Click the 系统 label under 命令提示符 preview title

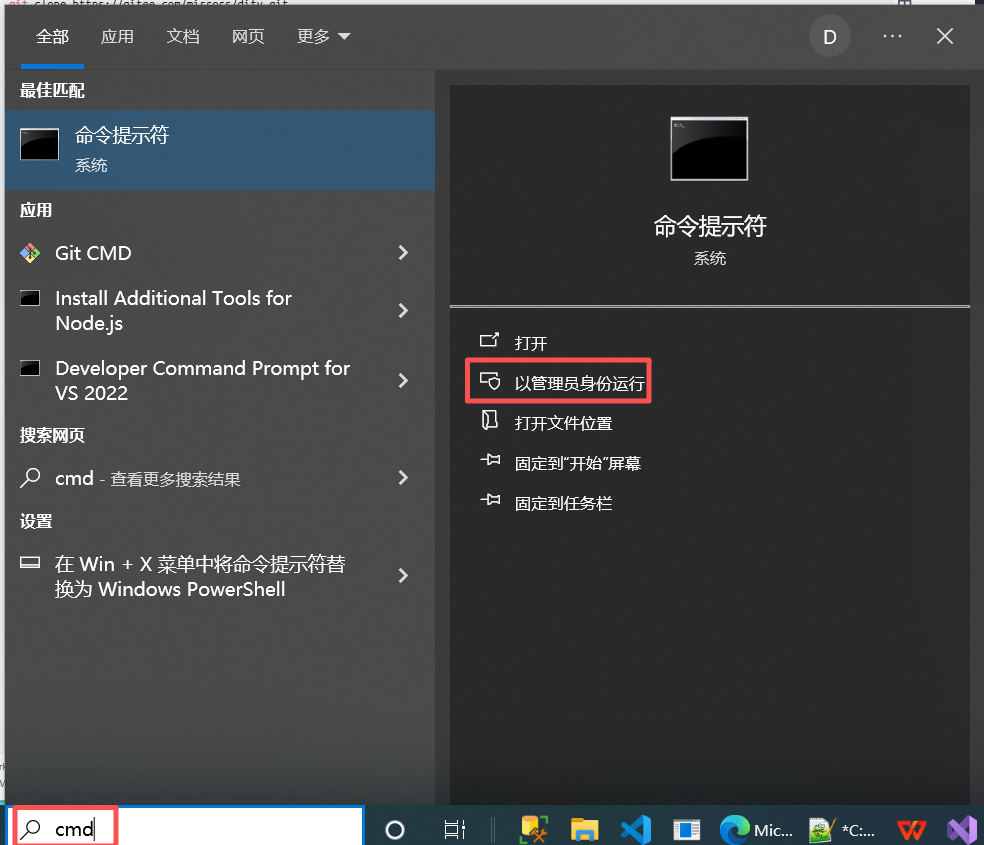pos(710,258)
